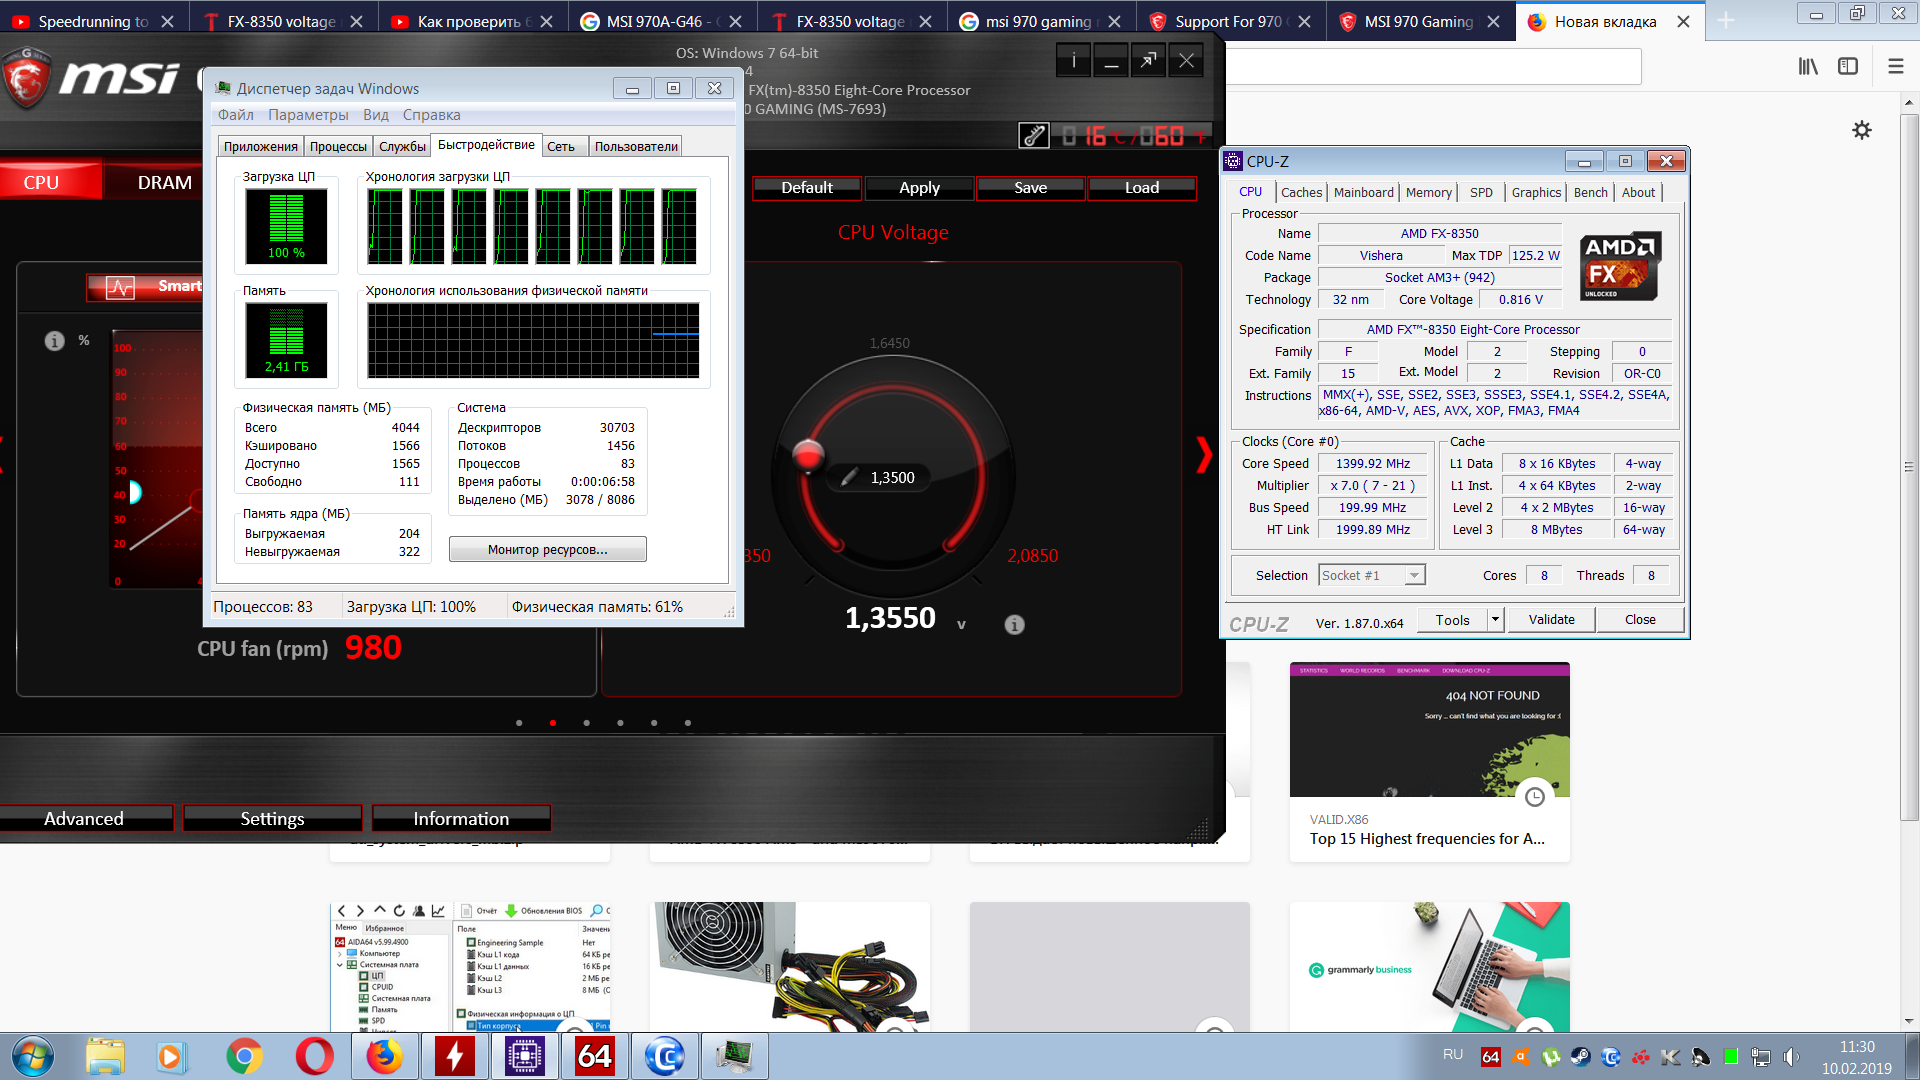Select the fourth page indicator dot
This screenshot has height=1080, width=1920.
coord(620,723)
